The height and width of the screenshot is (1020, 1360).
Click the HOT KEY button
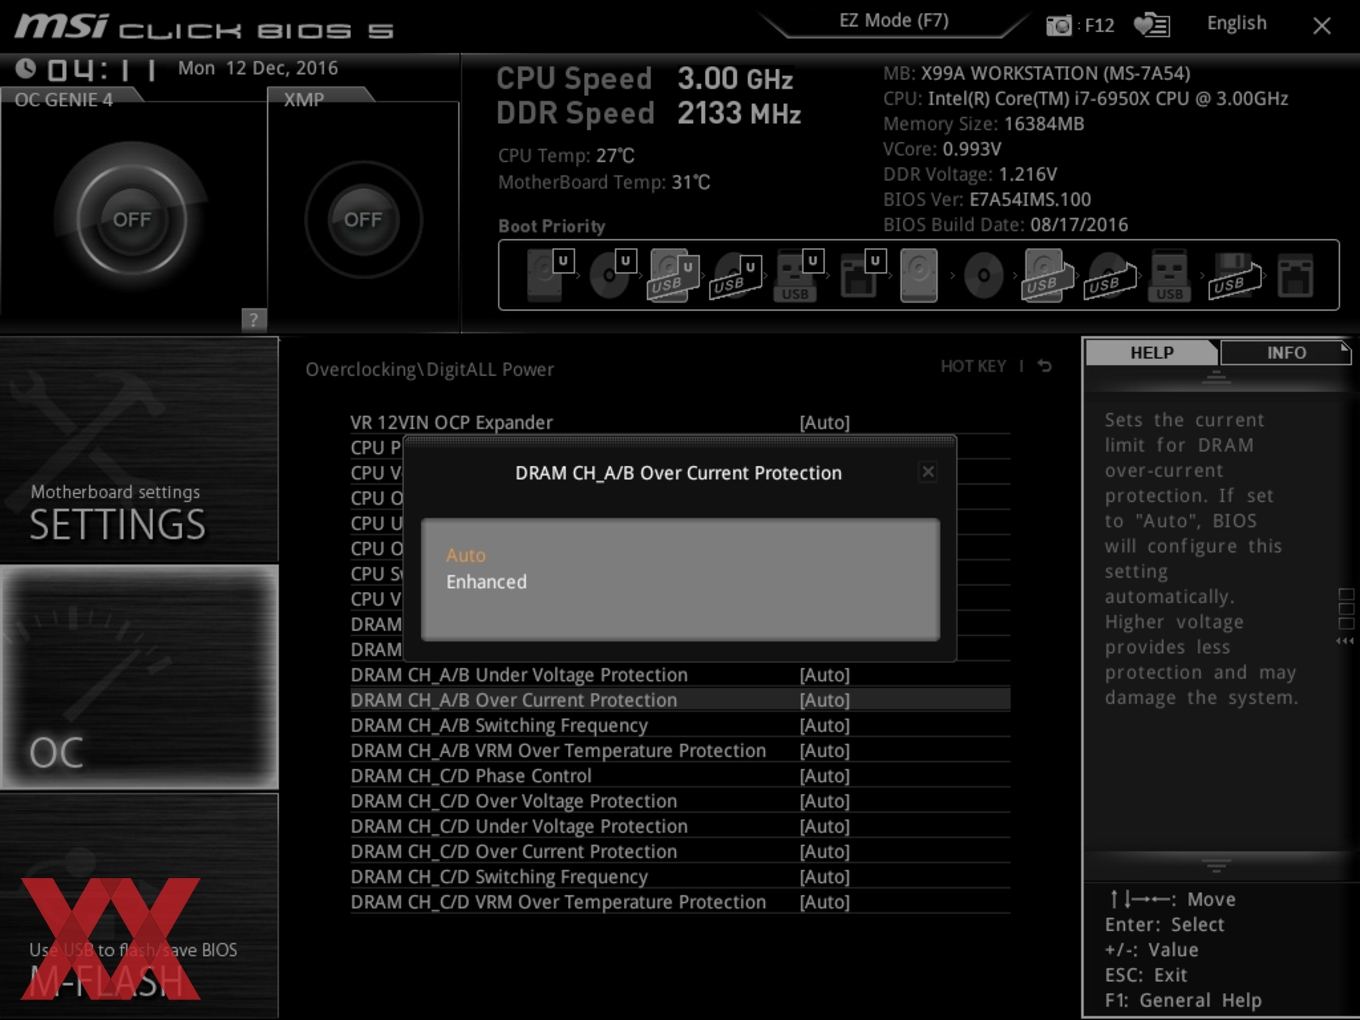point(973,366)
